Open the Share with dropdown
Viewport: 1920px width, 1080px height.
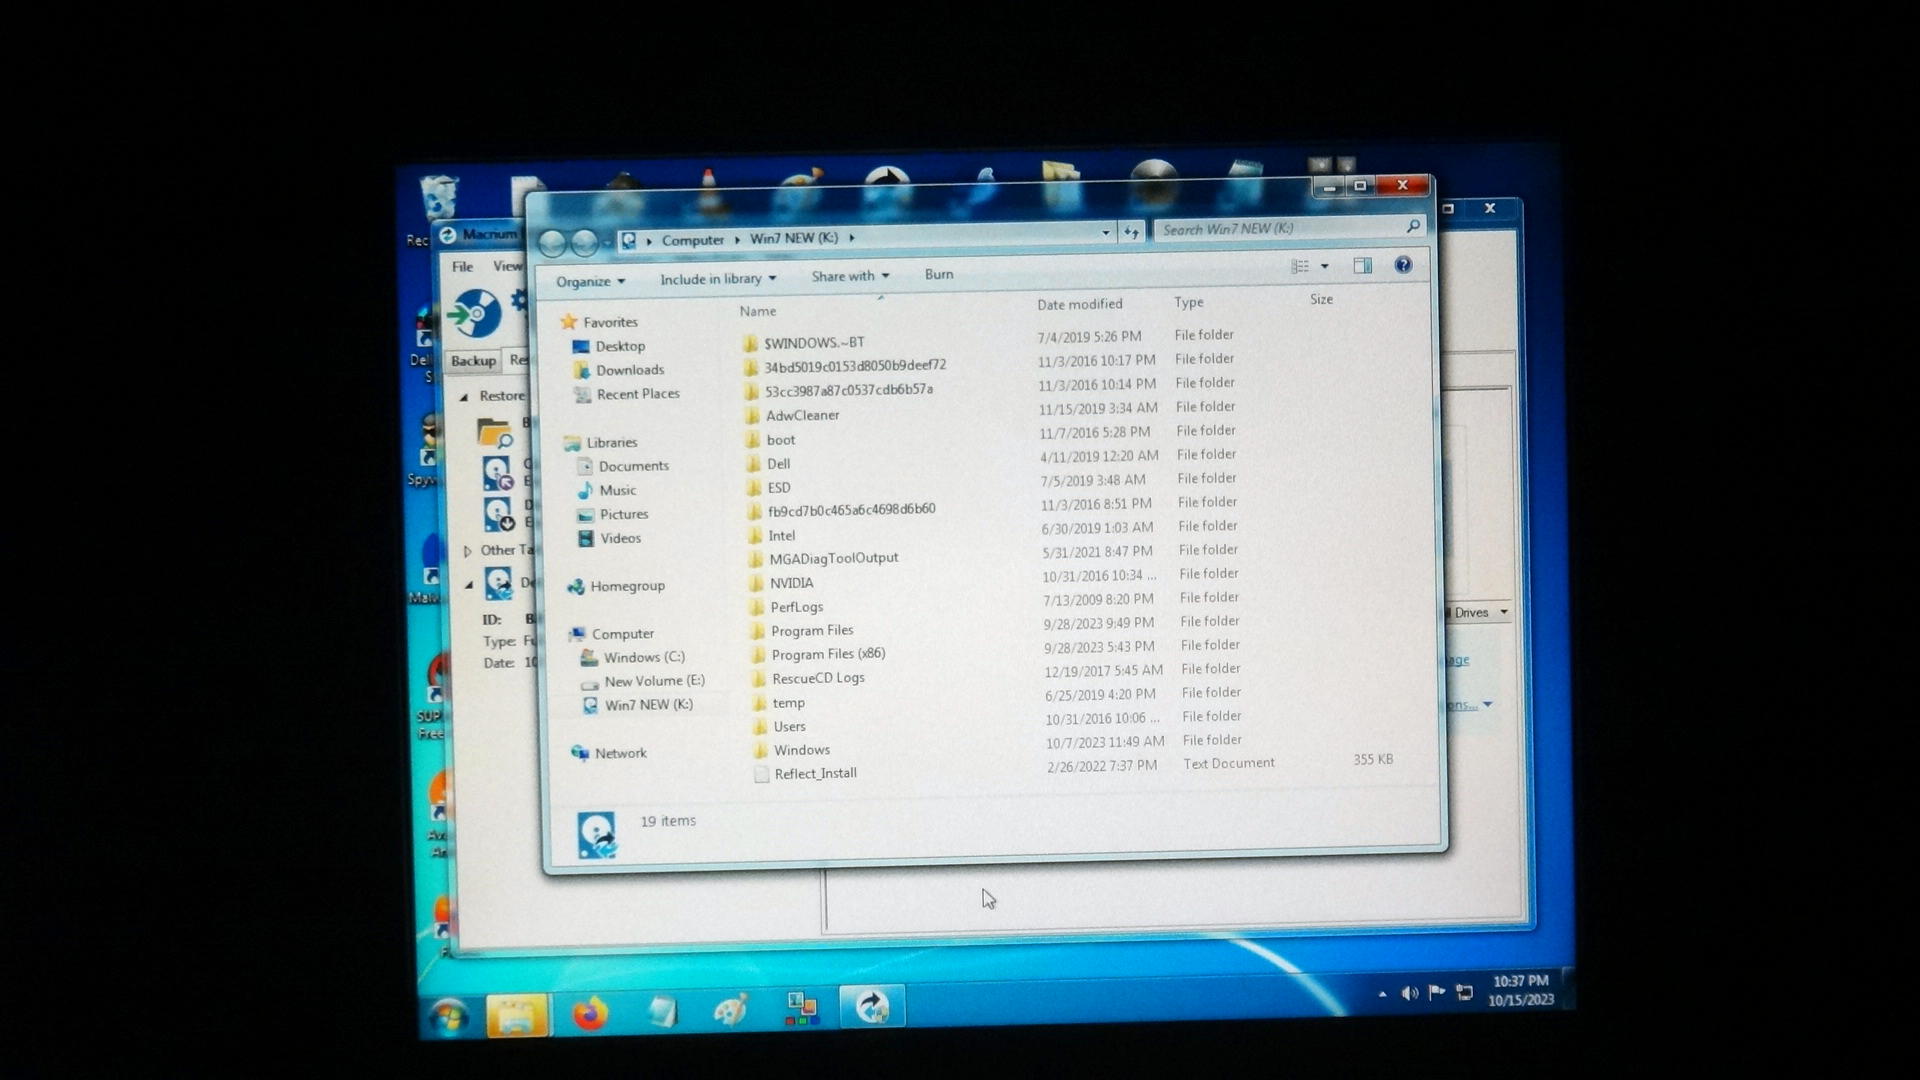850,276
